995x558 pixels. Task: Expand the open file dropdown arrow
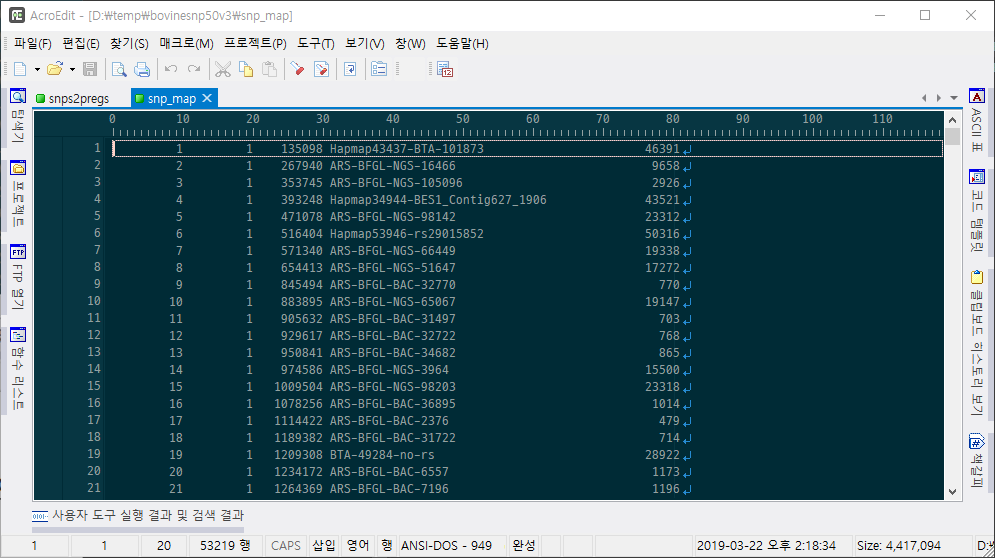72,69
